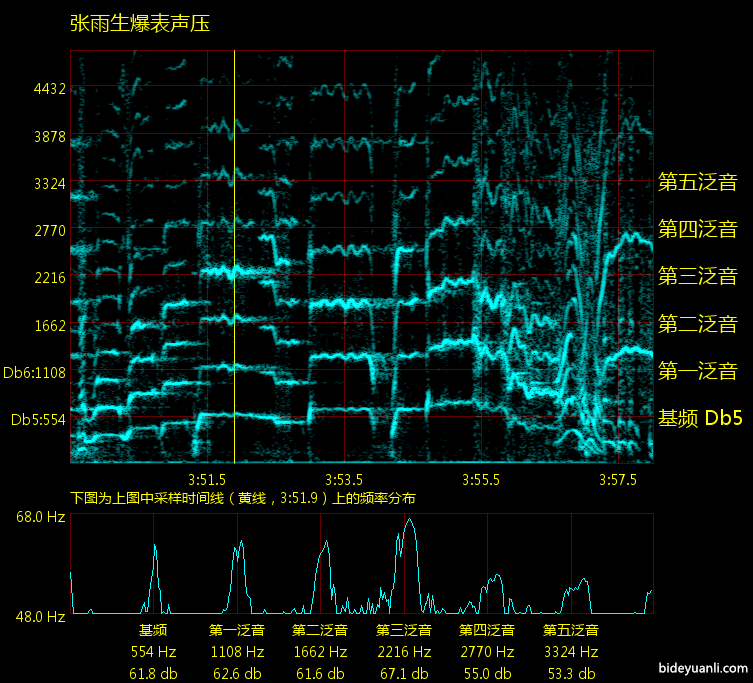The image size is (753, 683).
Task: Select the 67.1 db value under 2216 Hz
Action: (404, 673)
